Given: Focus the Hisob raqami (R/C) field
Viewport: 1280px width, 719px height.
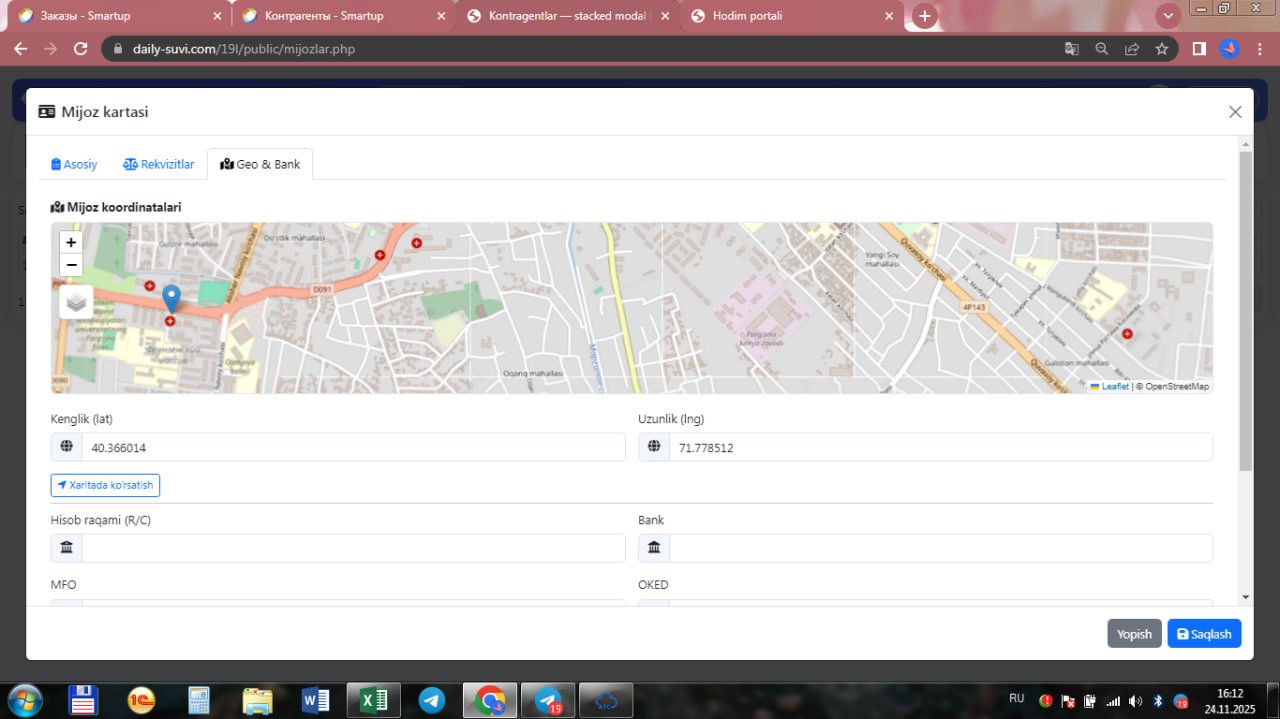Looking at the screenshot, I should click(352, 548).
